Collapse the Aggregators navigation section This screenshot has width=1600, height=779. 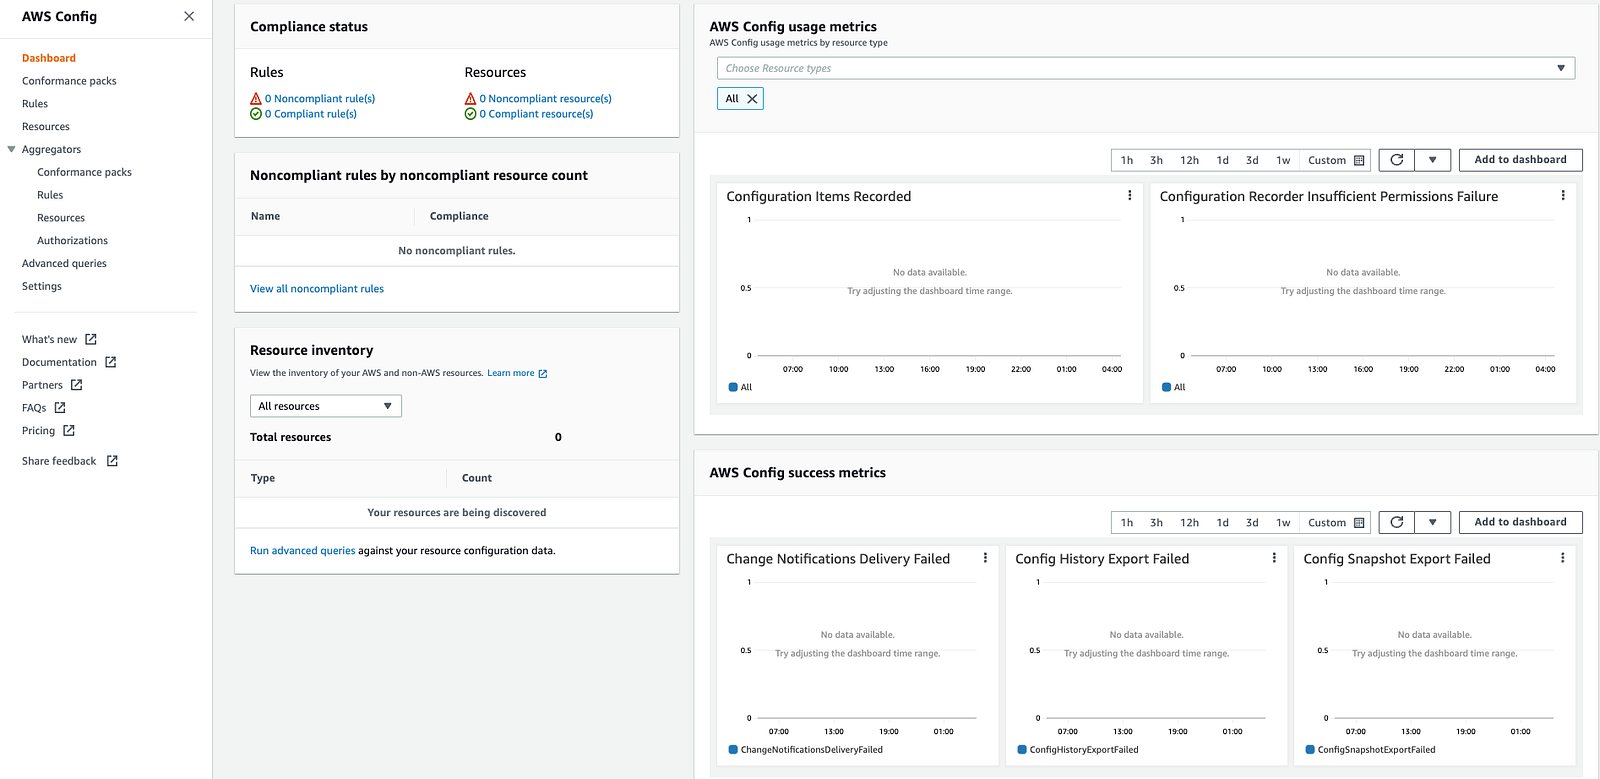(x=12, y=150)
